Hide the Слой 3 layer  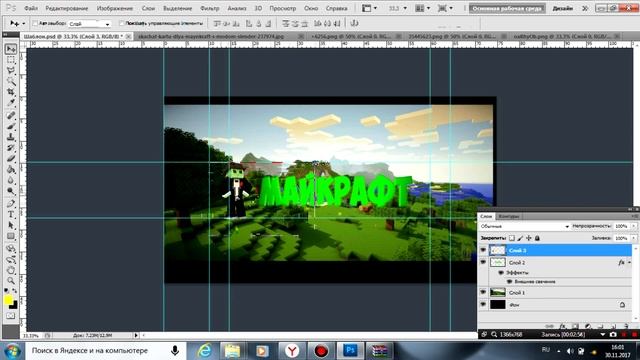tap(483, 250)
